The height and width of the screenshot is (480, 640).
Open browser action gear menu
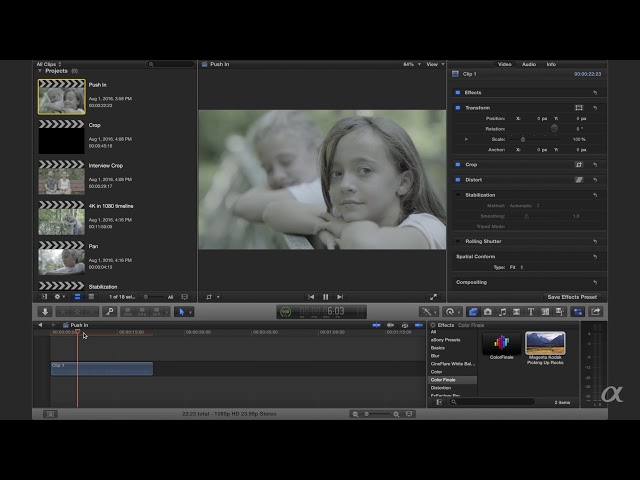pyautogui.click(x=59, y=297)
